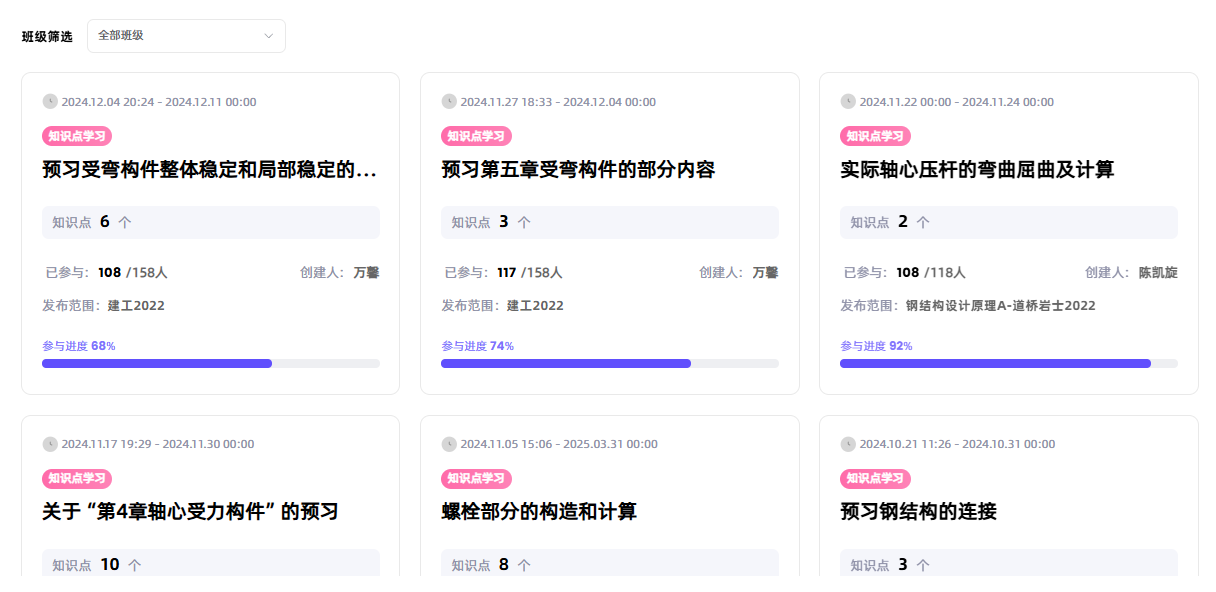Screen dimensions: 1216x592
Task: Click clock icon on 2024.12.04 card
Action: click(x=50, y=101)
